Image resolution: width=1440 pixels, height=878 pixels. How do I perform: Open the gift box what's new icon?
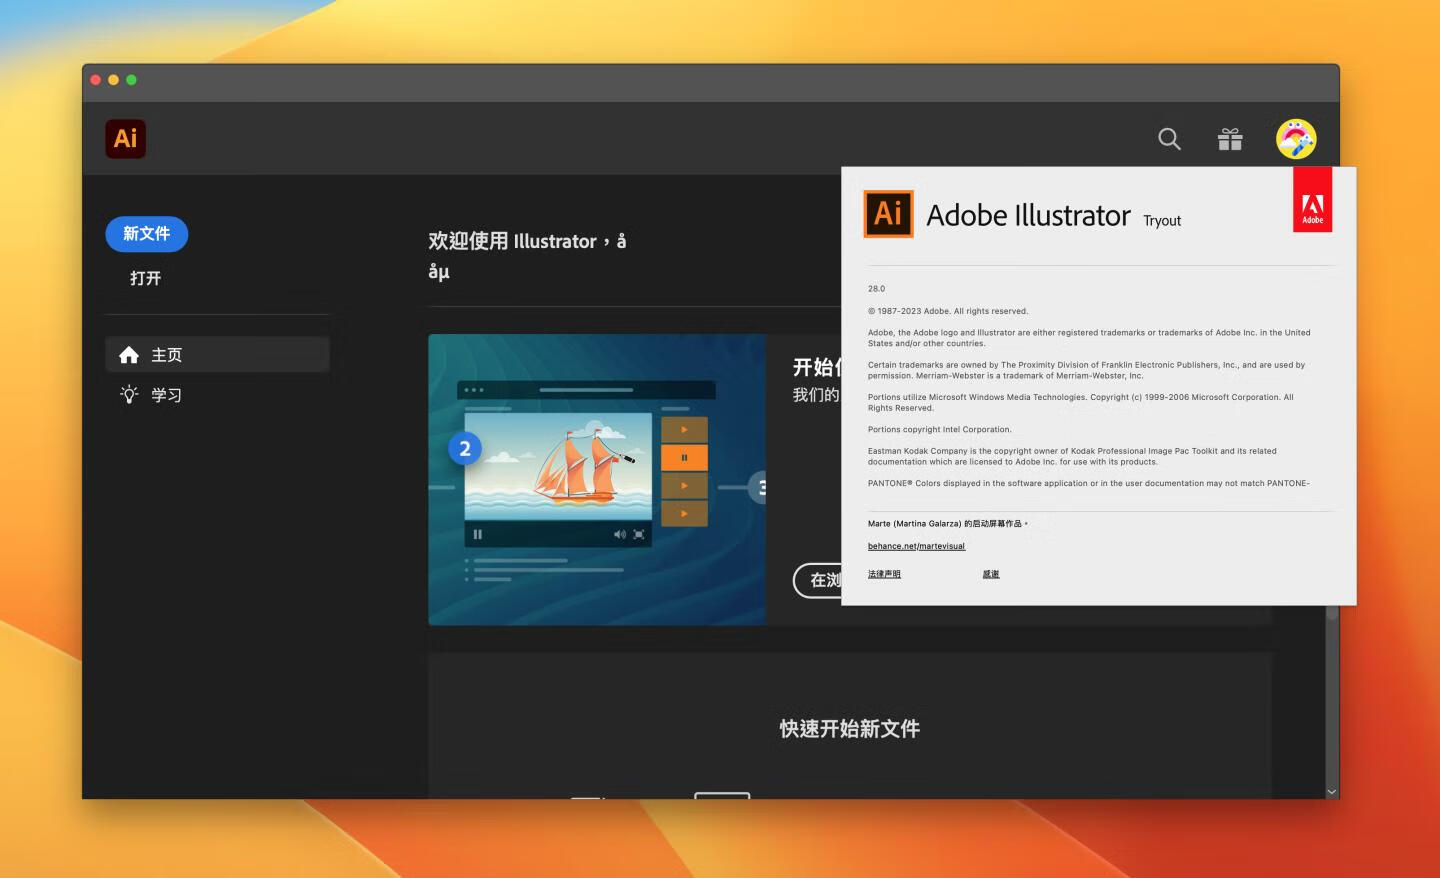coord(1230,139)
